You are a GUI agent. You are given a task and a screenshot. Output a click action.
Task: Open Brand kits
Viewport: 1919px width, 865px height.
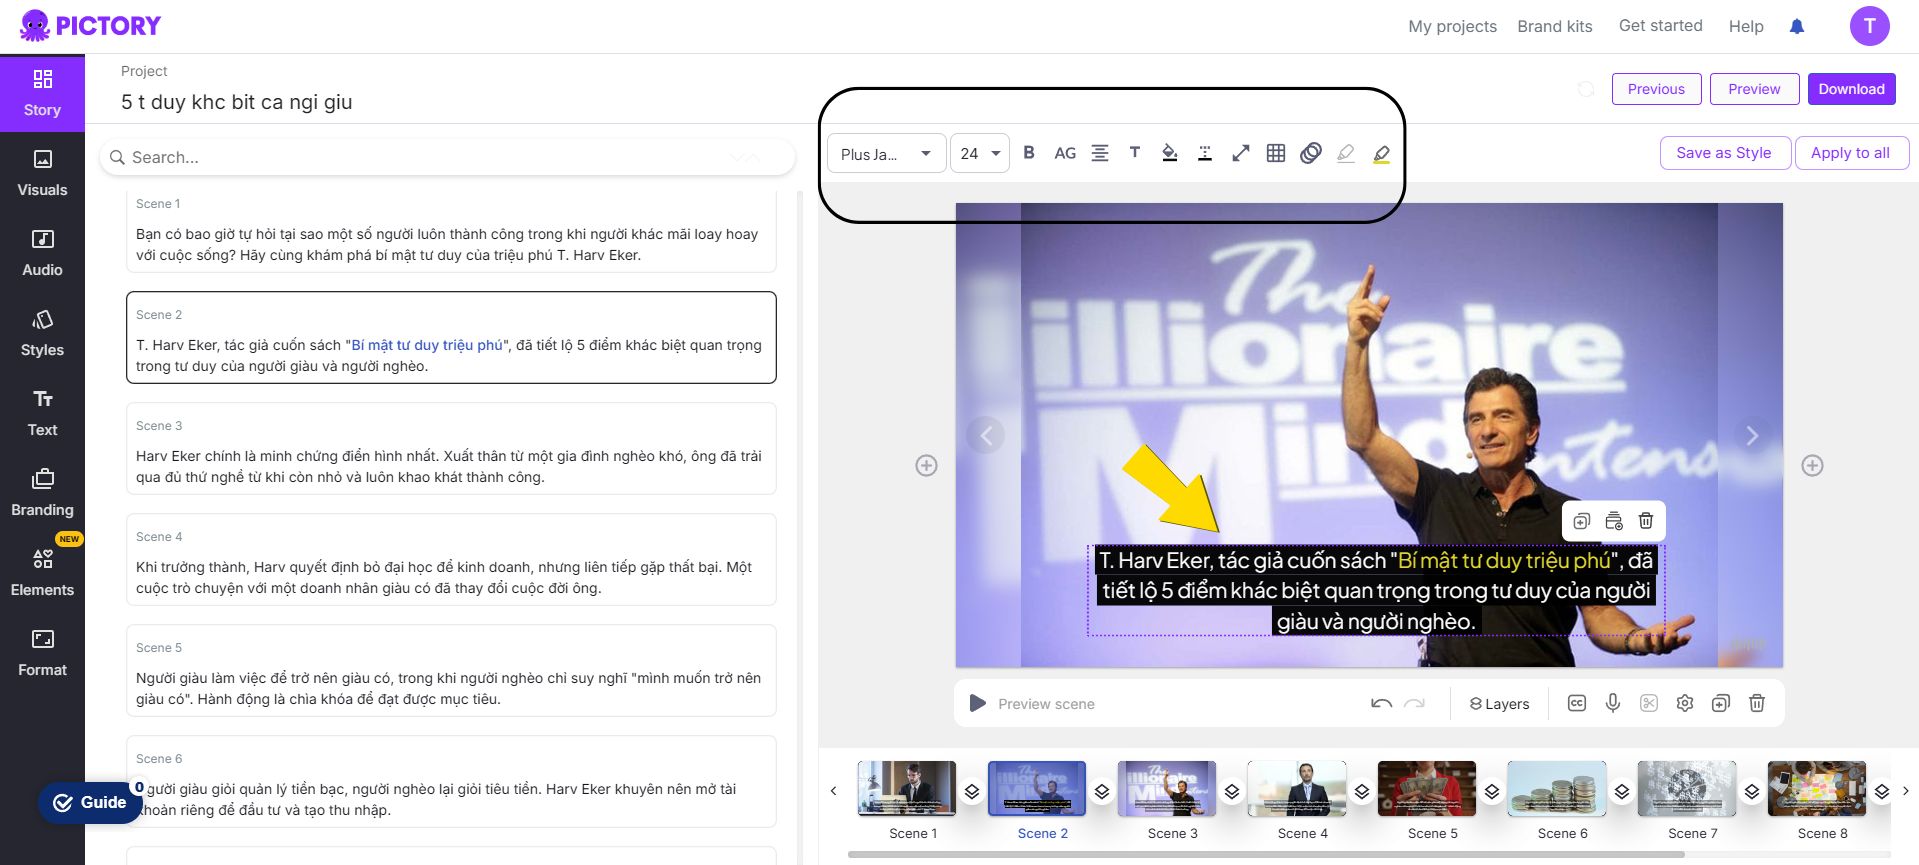tap(1555, 26)
